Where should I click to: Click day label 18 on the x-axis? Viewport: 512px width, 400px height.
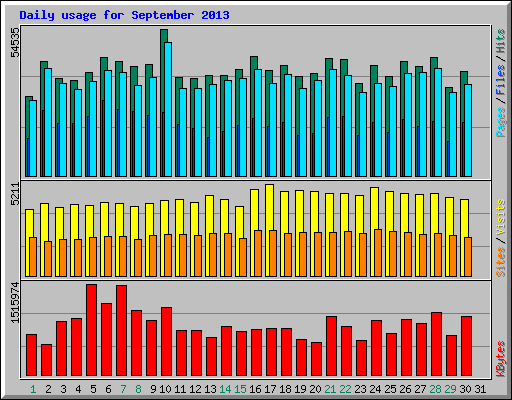point(285,389)
